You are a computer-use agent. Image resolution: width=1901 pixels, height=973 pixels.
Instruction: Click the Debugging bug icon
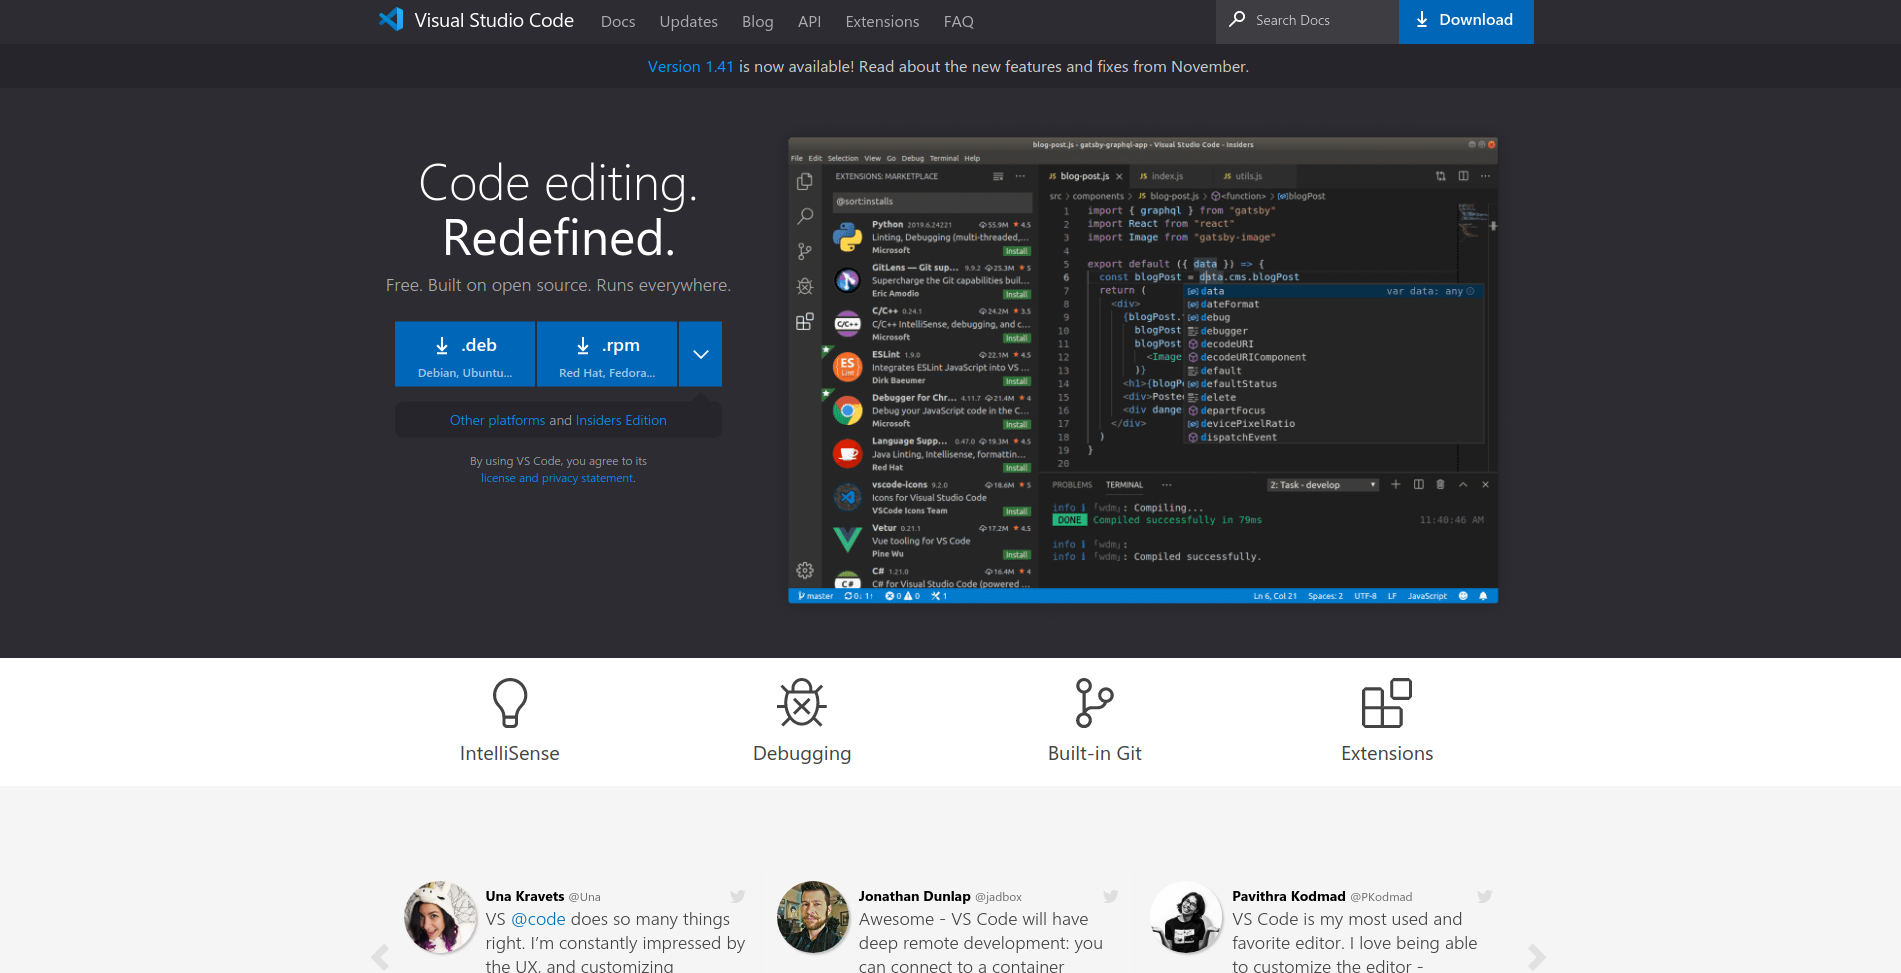[x=802, y=703]
